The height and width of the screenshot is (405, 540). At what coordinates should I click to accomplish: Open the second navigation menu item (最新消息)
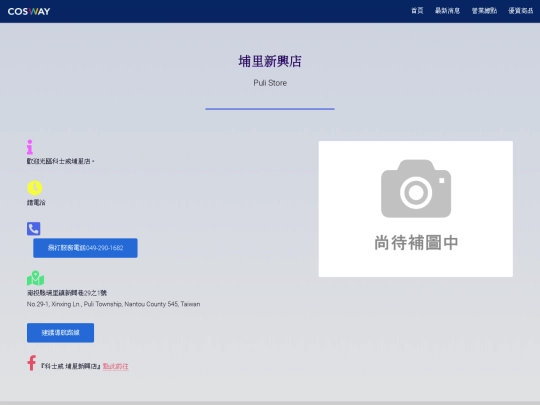[x=447, y=11]
